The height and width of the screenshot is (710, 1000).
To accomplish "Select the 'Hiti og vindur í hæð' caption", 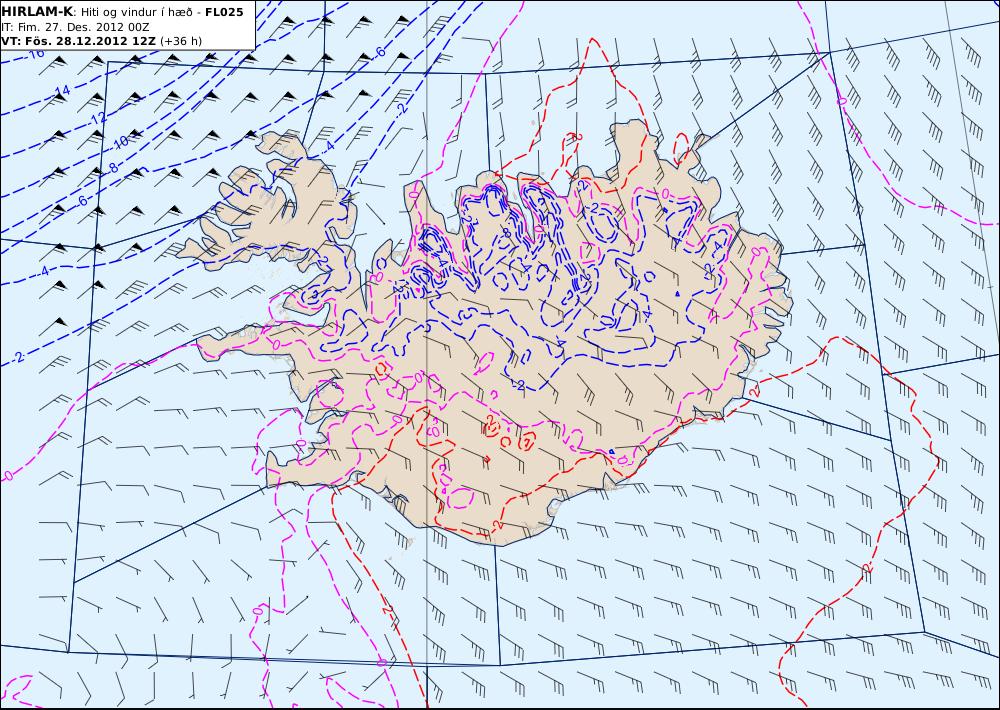I will pos(139,12).
